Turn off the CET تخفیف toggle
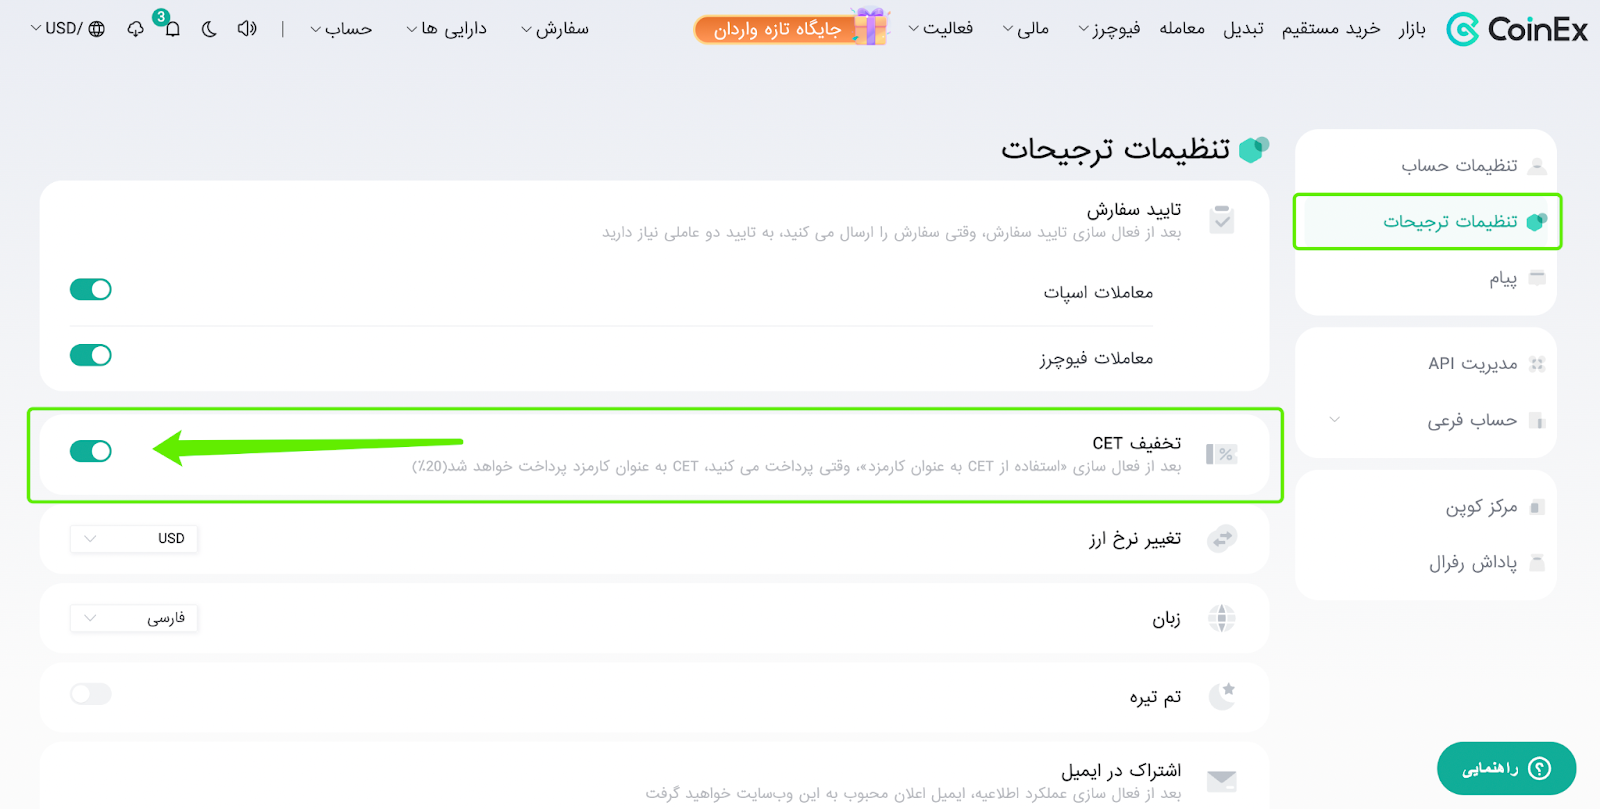 [91, 451]
